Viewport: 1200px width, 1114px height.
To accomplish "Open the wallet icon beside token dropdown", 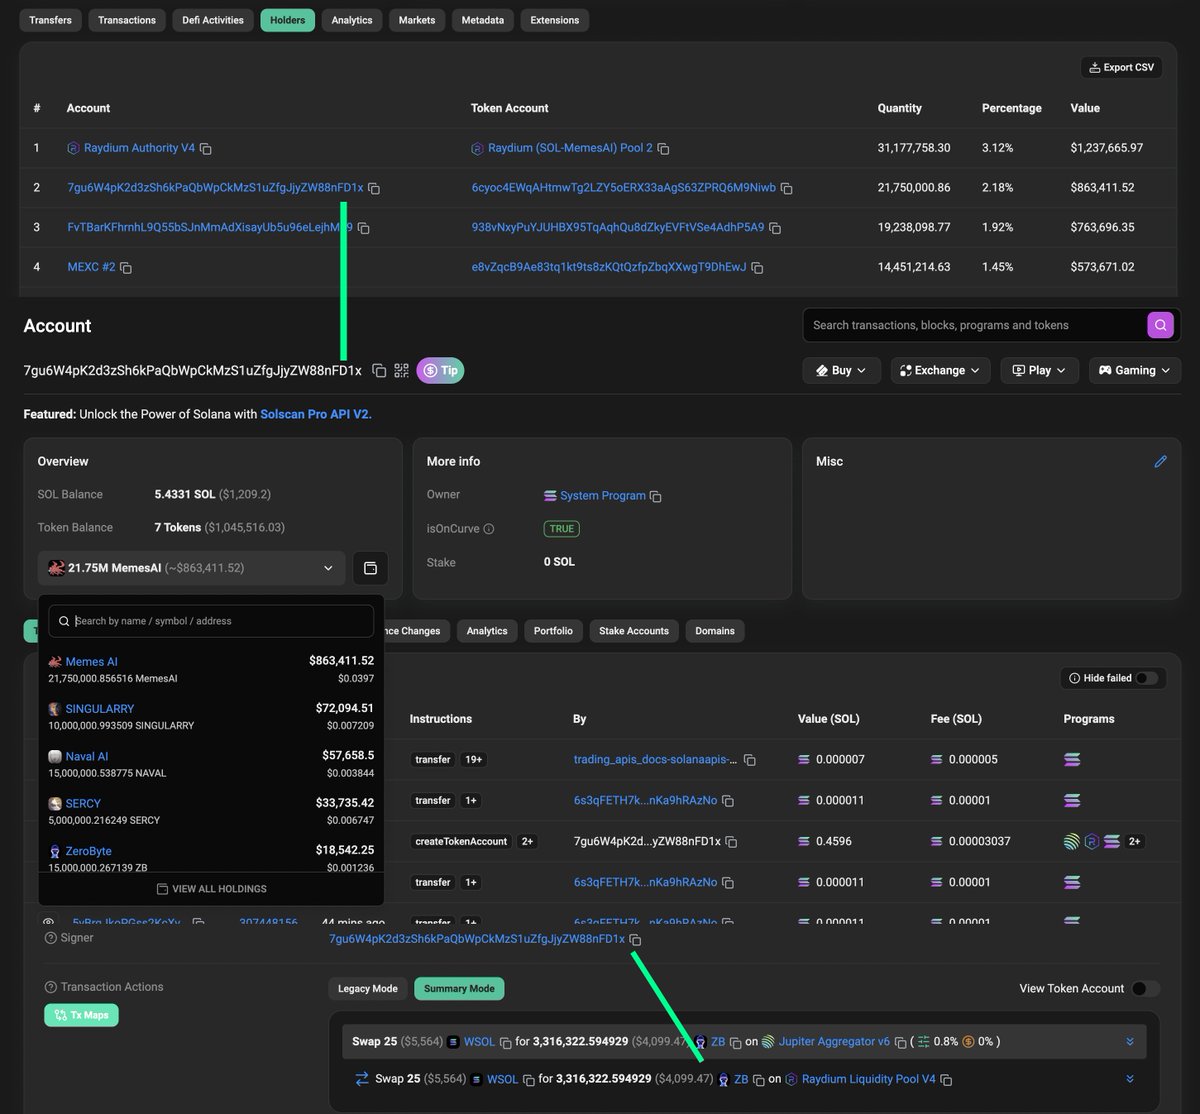I will tap(370, 568).
